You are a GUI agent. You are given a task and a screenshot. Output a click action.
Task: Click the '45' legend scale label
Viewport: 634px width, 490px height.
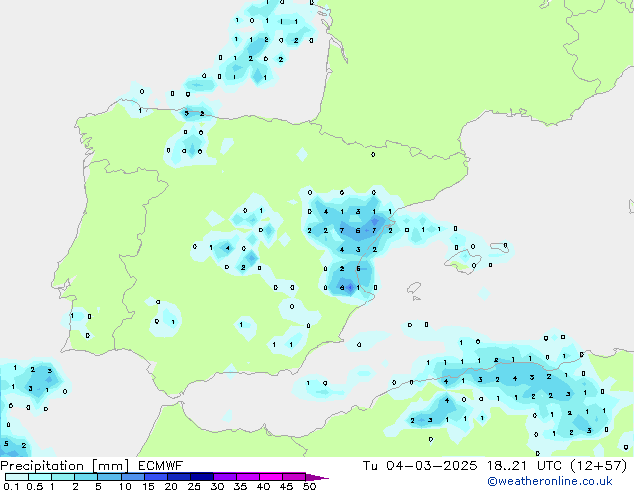coord(286,486)
